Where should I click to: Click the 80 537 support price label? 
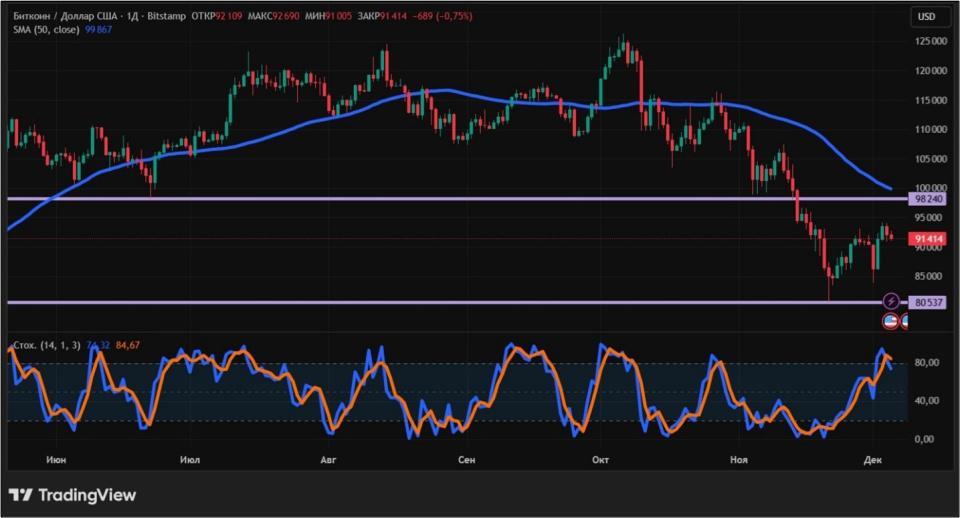click(928, 302)
